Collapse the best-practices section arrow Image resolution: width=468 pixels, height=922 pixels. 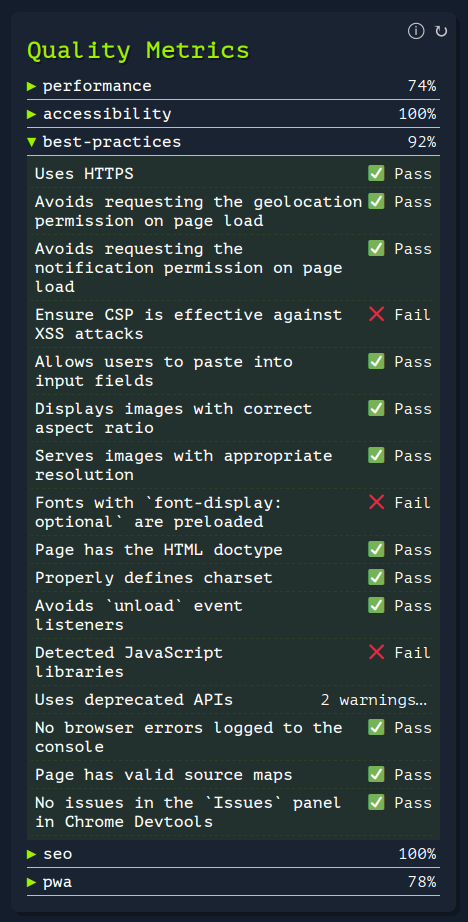pyautogui.click(x=32, y=142)
